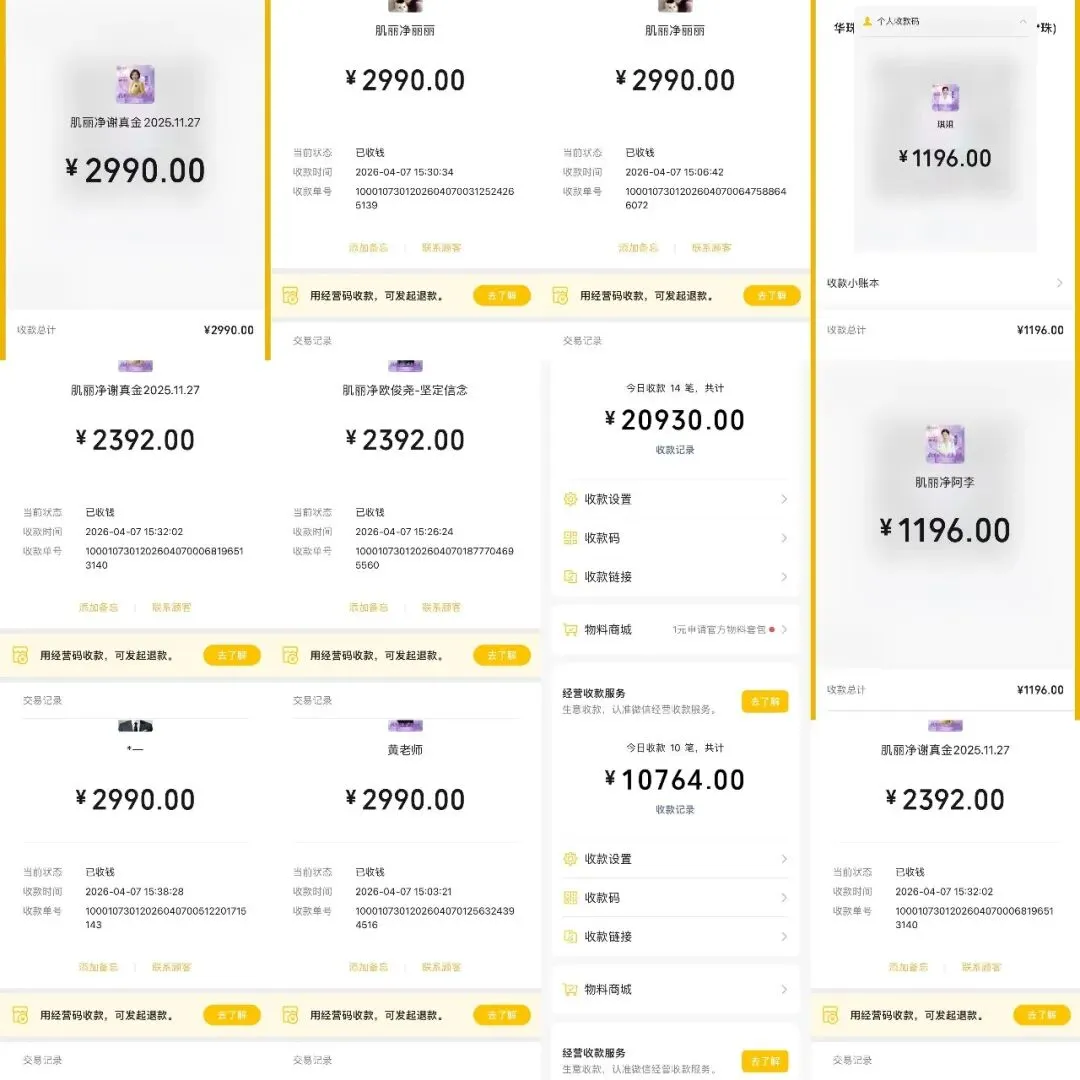Collapse the 个人收款码 dropdown chevron
This screenshot has height=1080, width=1080.
click(x=1023, y=21)
